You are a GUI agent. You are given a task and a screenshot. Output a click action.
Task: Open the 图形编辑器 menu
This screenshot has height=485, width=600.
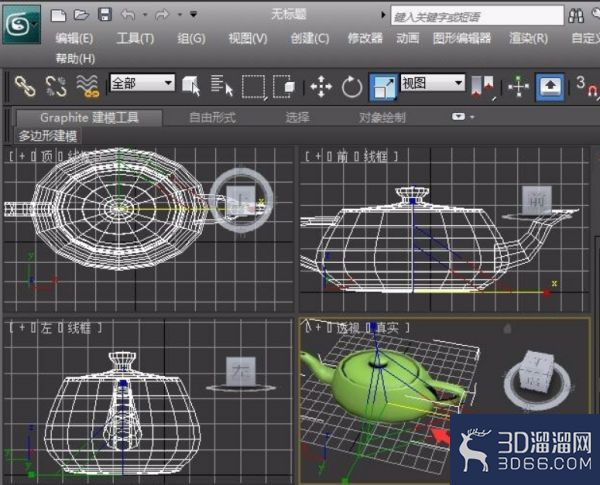[x=462, y=38]
